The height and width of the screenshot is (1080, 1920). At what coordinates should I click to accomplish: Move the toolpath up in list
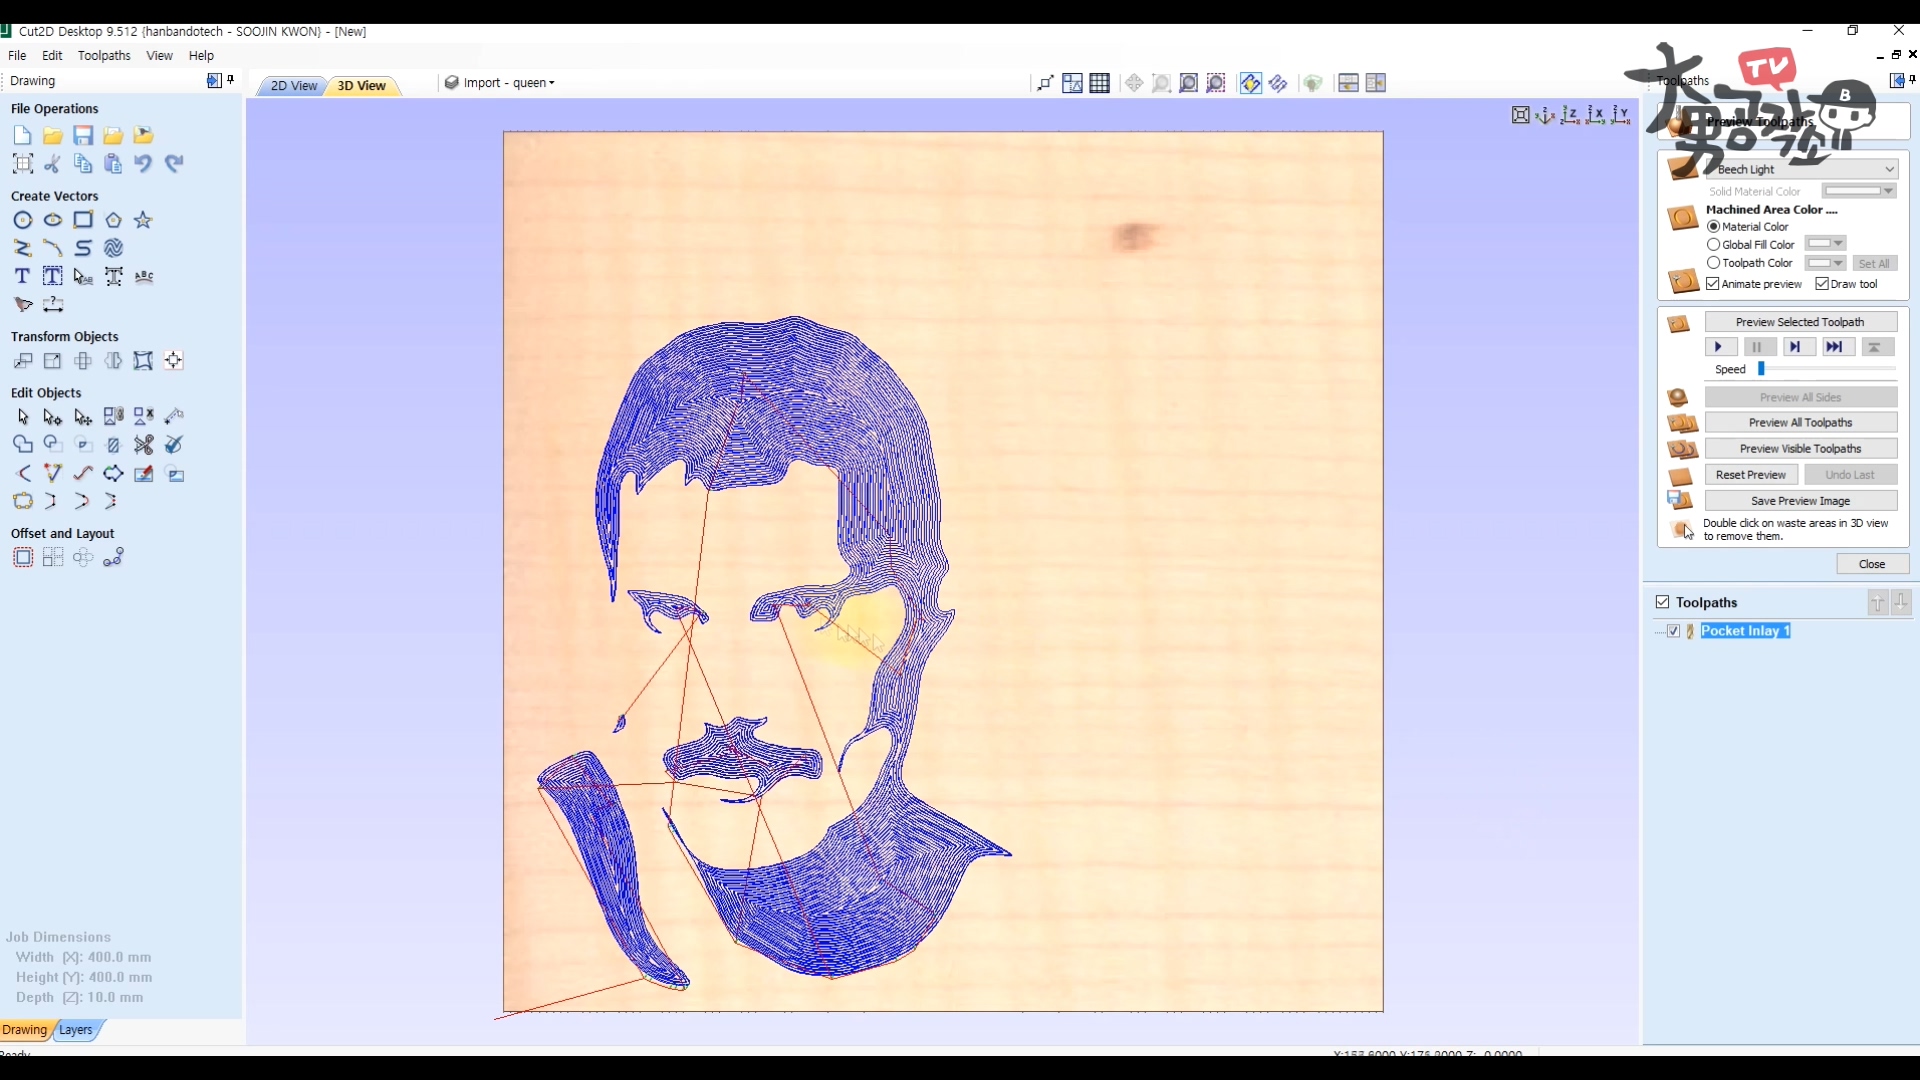1877,602
